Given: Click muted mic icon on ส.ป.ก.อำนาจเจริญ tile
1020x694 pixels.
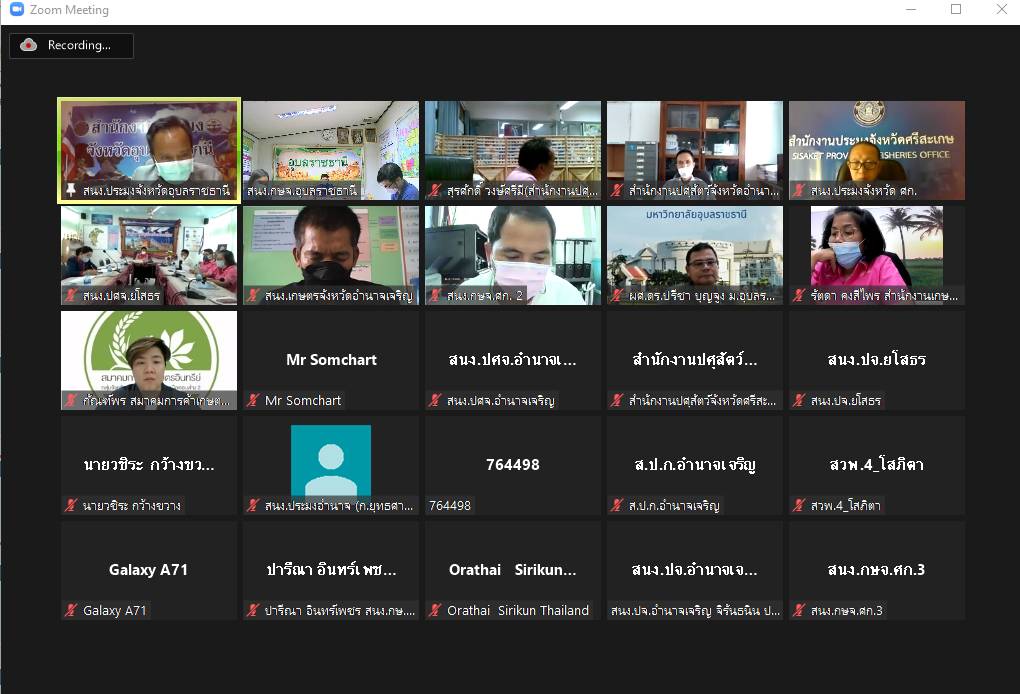Looking at the screenshot, I should click(617, 506).
